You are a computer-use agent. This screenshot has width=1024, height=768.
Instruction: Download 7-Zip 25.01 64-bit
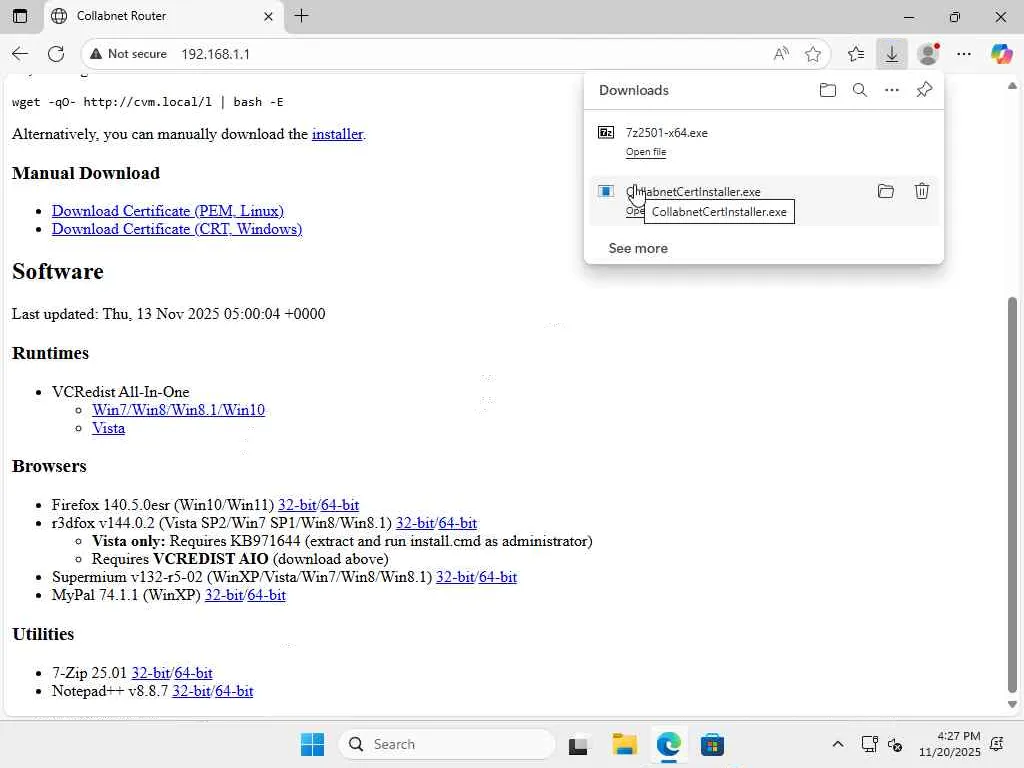193,673
